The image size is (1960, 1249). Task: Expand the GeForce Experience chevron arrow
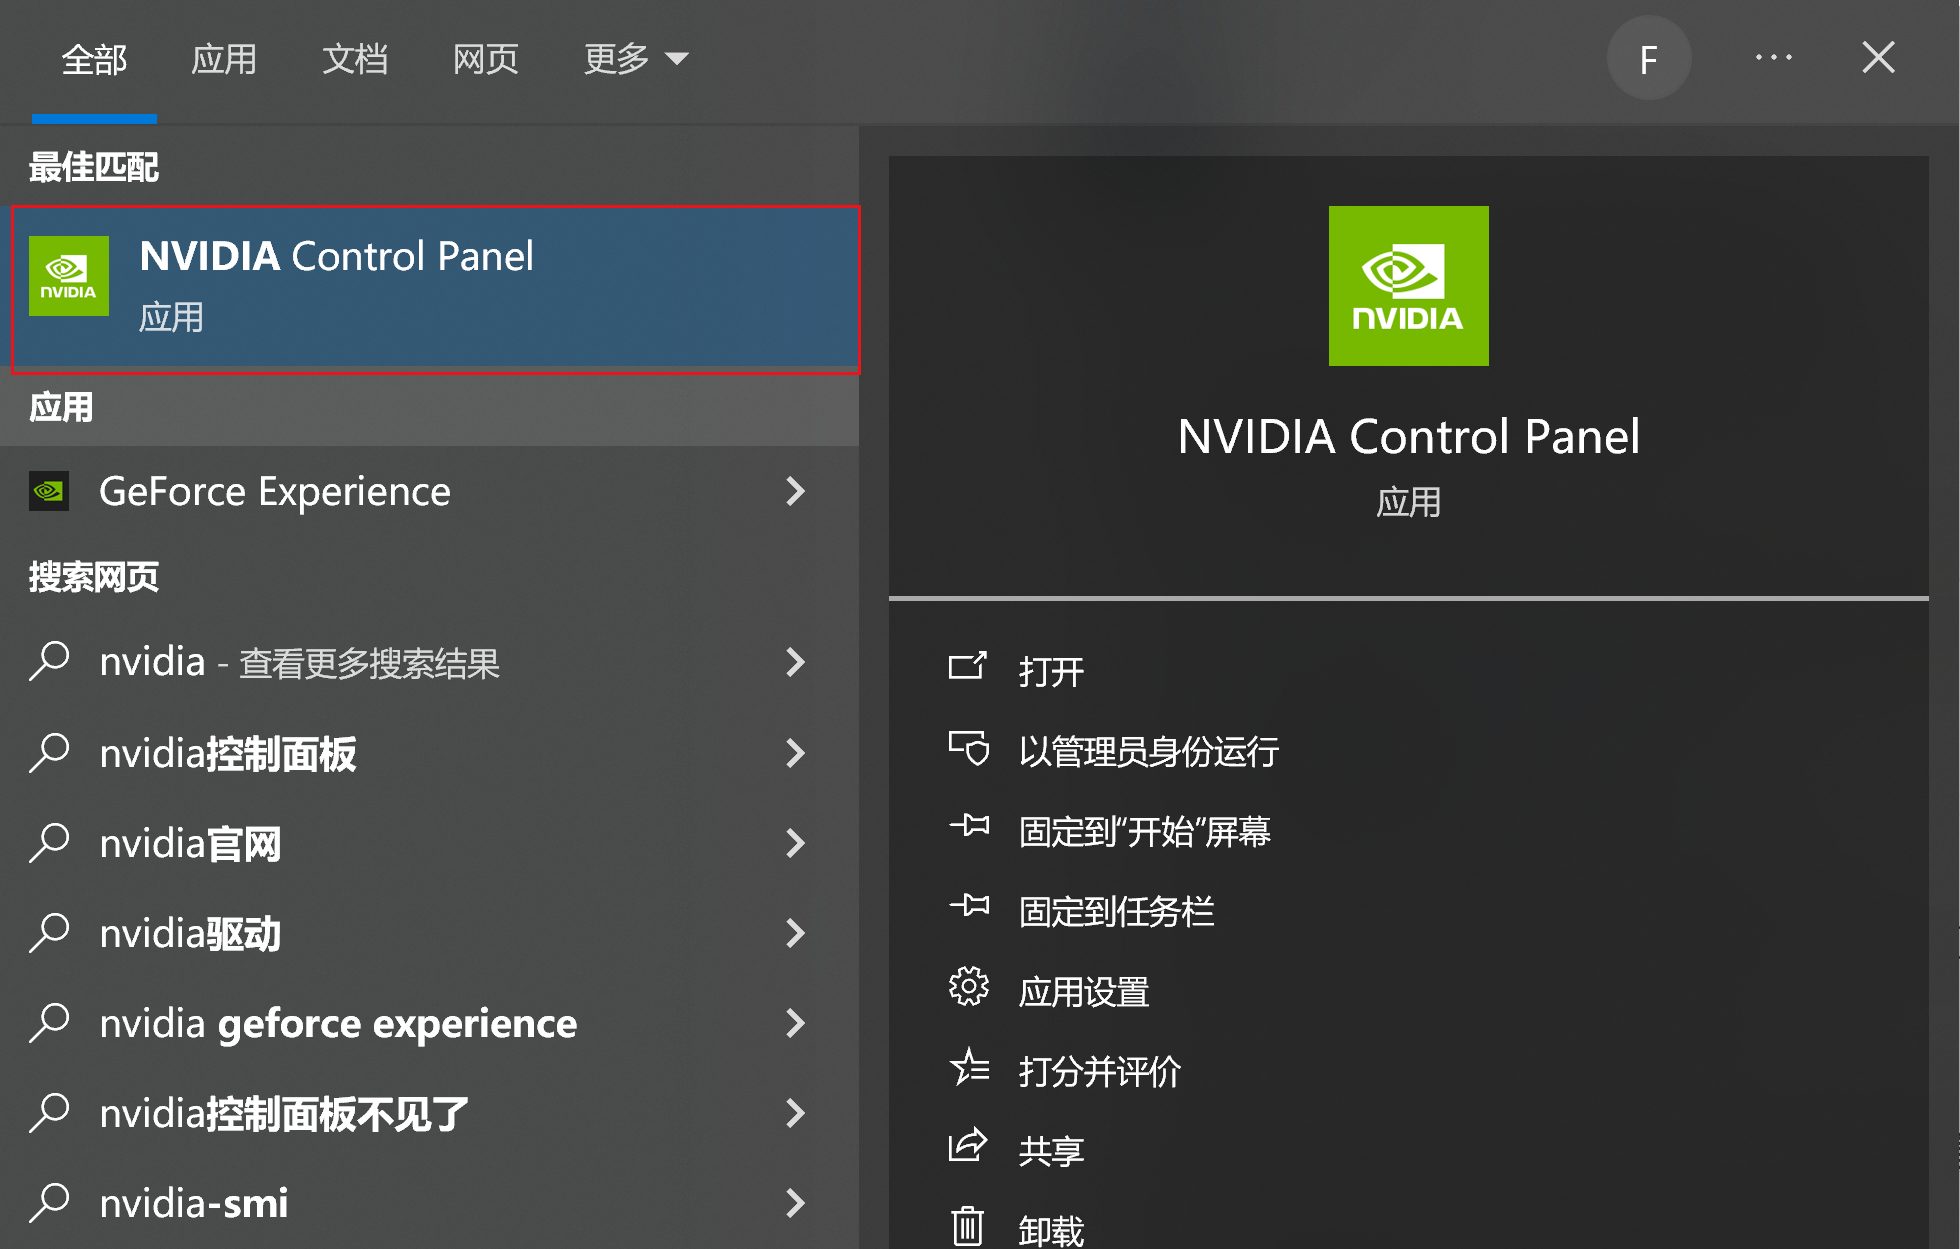click(795, 491)
